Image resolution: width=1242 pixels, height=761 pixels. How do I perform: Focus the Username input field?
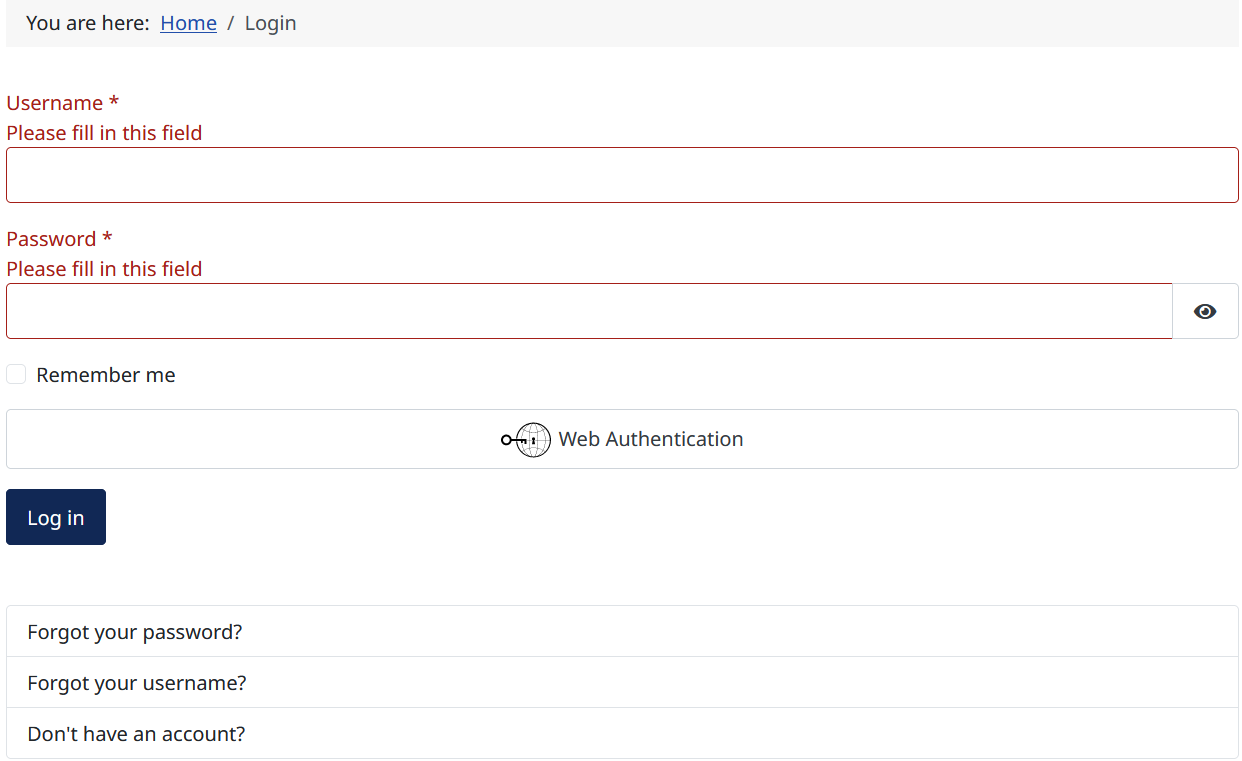coord(622,175)
